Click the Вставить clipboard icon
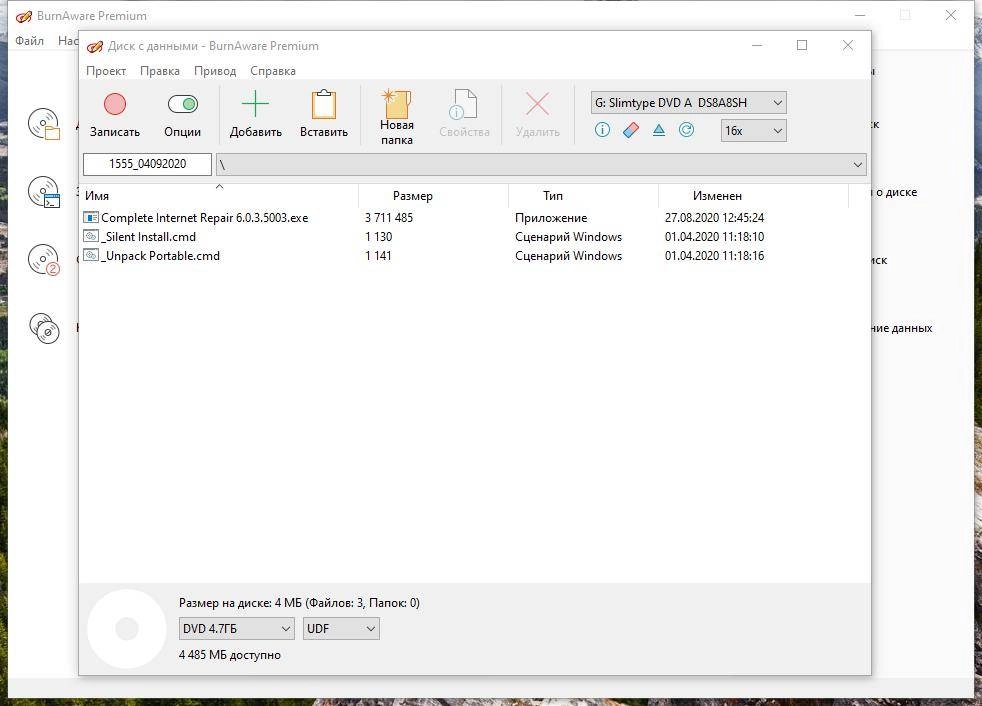Viewport: 982px width, 706px height. pyautogui.click(x=324, y=104)
